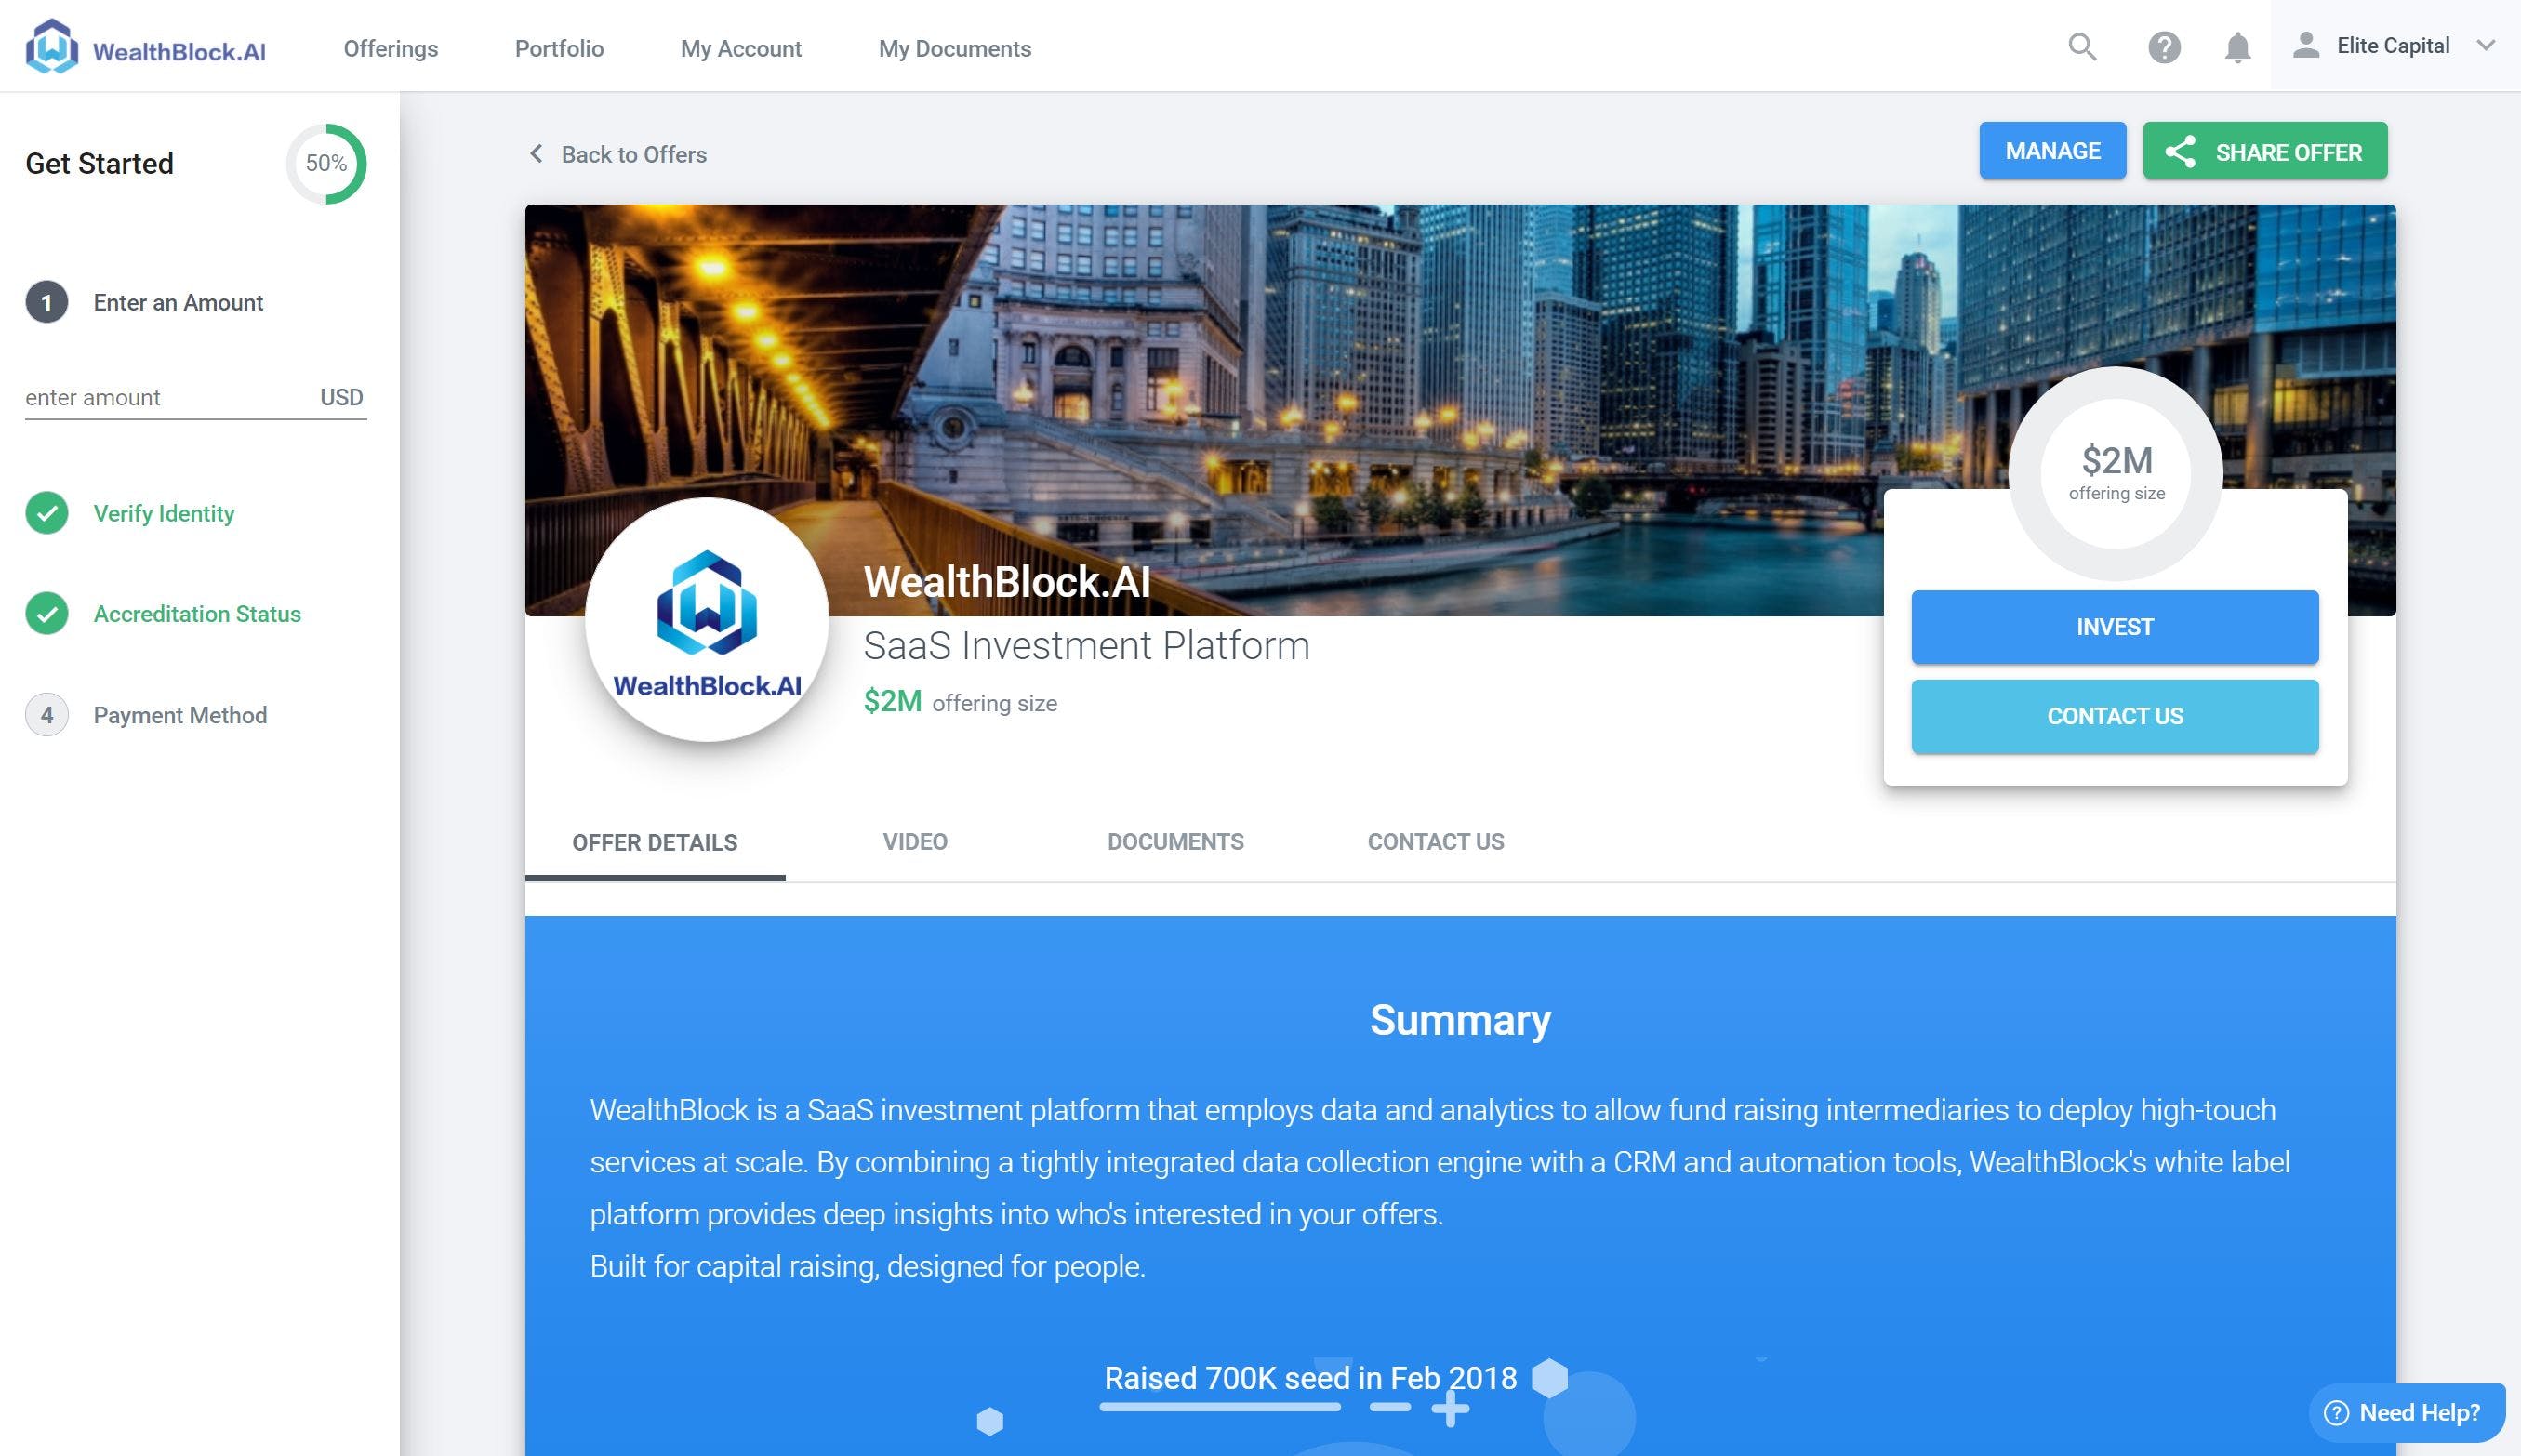Screen dimensions: 2521x1456
Task: Select step 1 Enter an Amount circle
Action: (47, 303)
